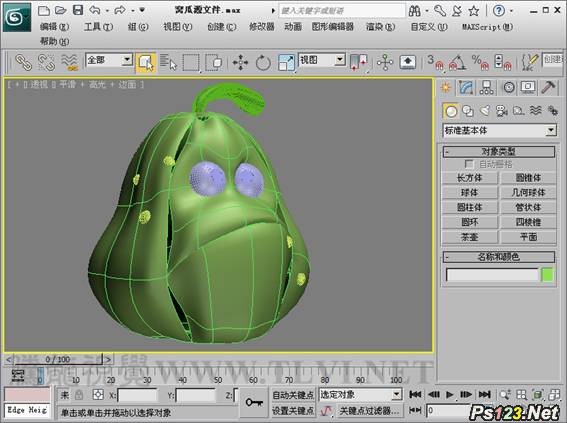567x423 pixels.
Task: Open the Create panel tab
Action: coord(446,87)
